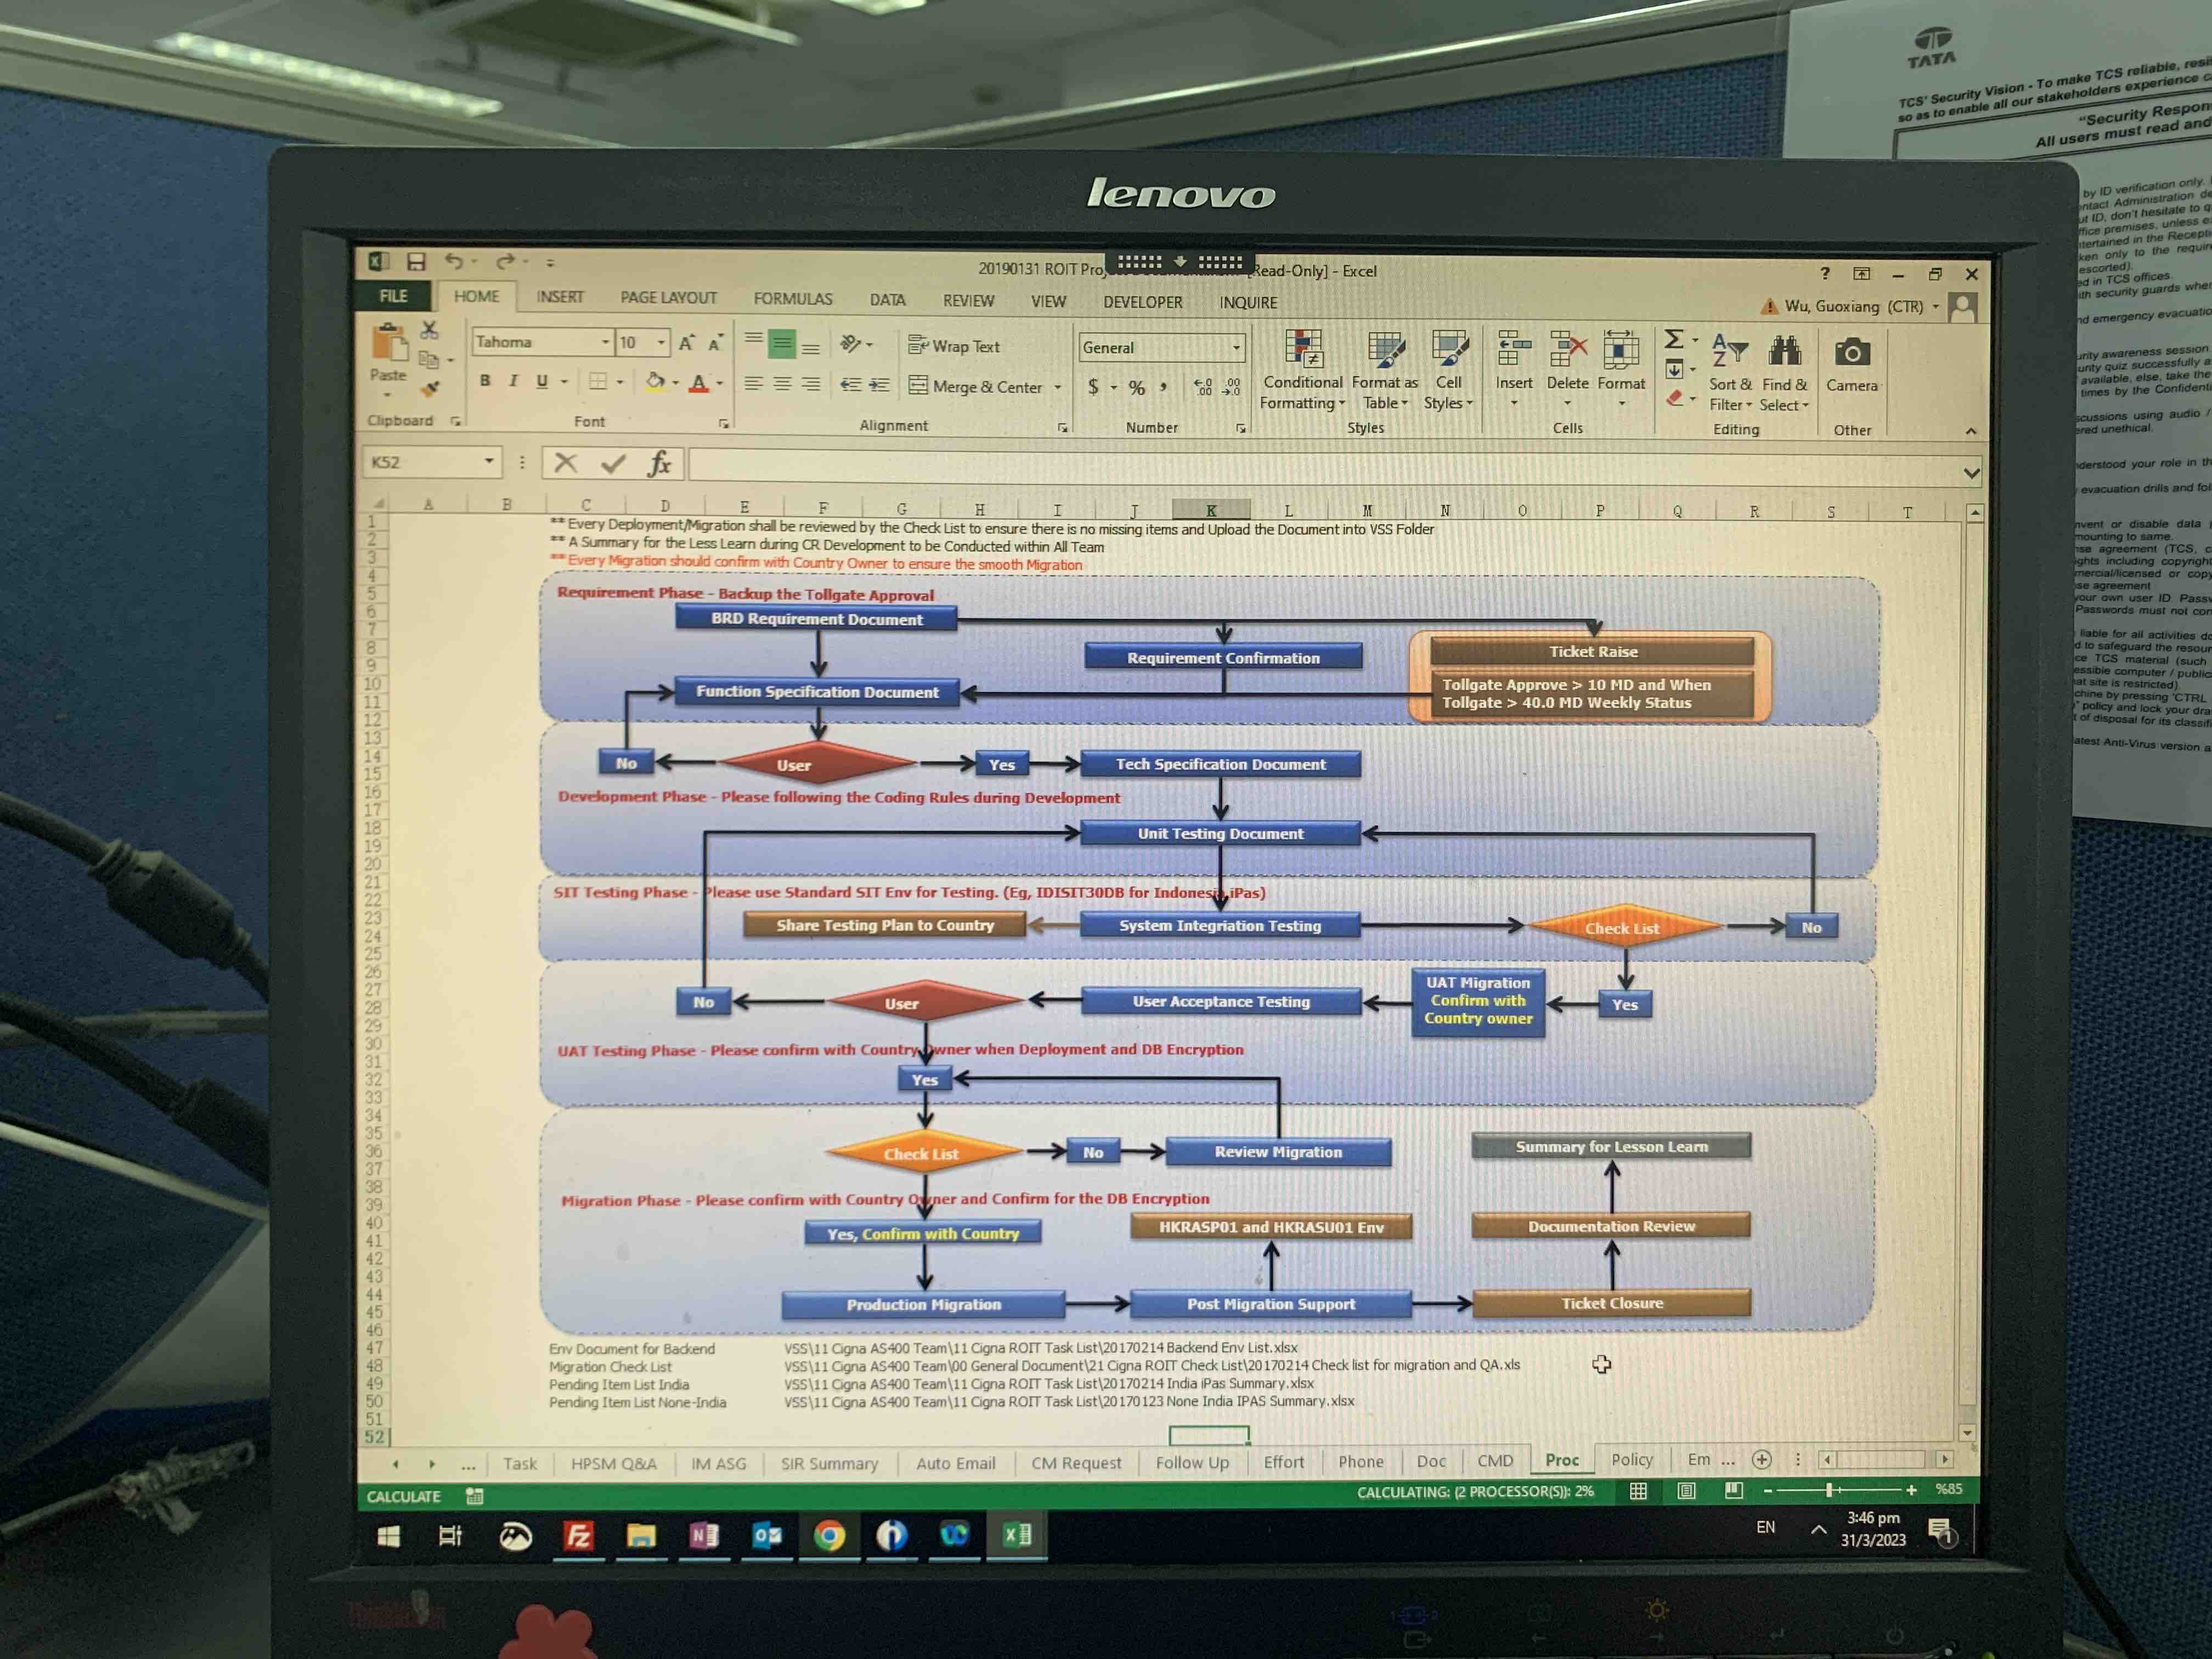Toggle align text left
2212x1659 pixels.
pos(753,384)
